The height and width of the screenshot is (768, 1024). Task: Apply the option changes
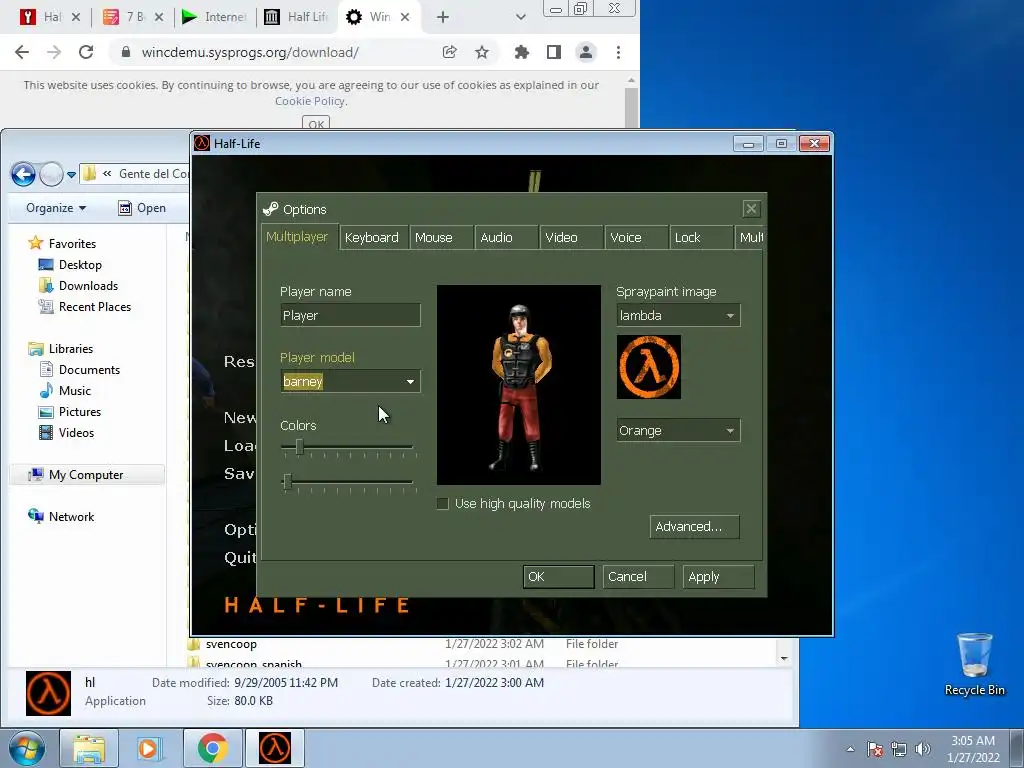point(718,577)
